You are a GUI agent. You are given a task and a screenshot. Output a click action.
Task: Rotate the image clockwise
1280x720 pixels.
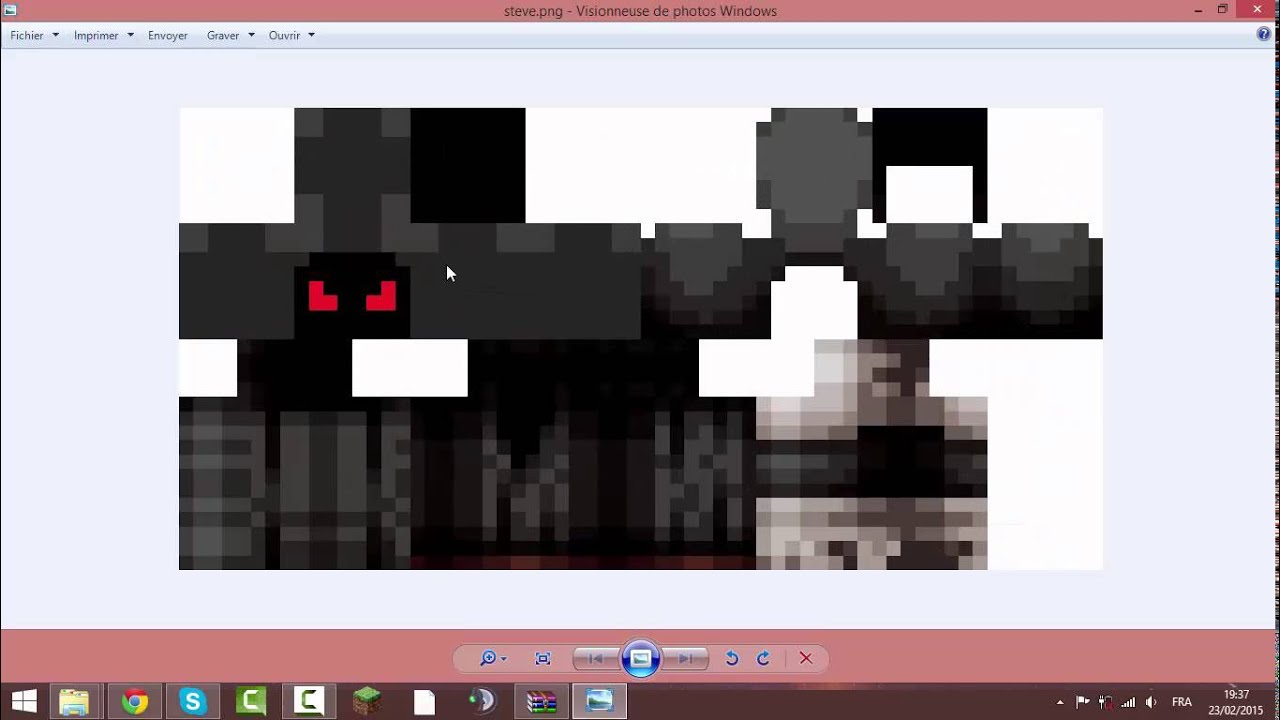point(763,658)
